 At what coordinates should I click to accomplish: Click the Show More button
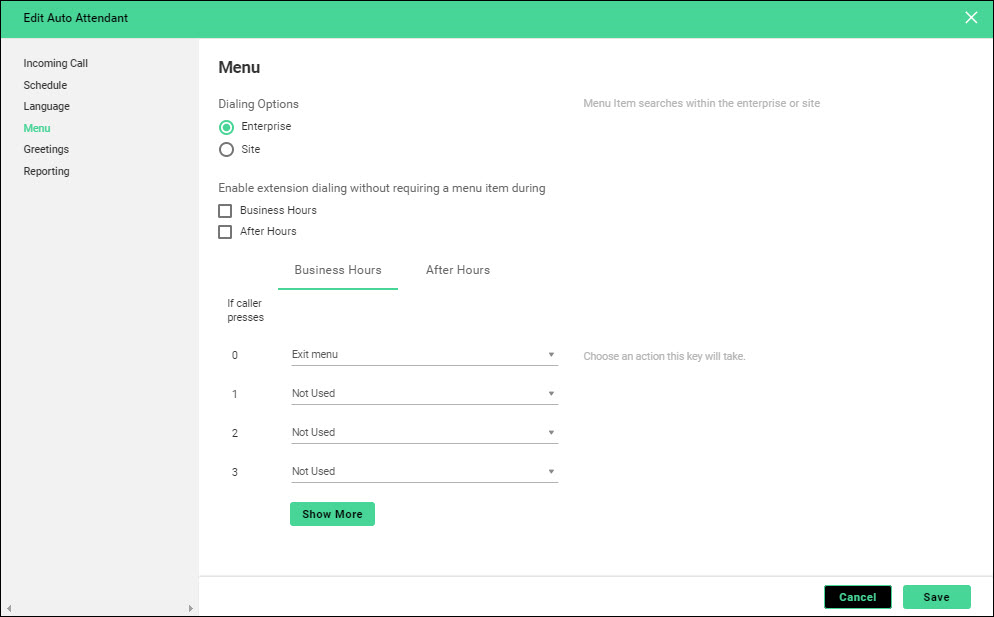332,514
